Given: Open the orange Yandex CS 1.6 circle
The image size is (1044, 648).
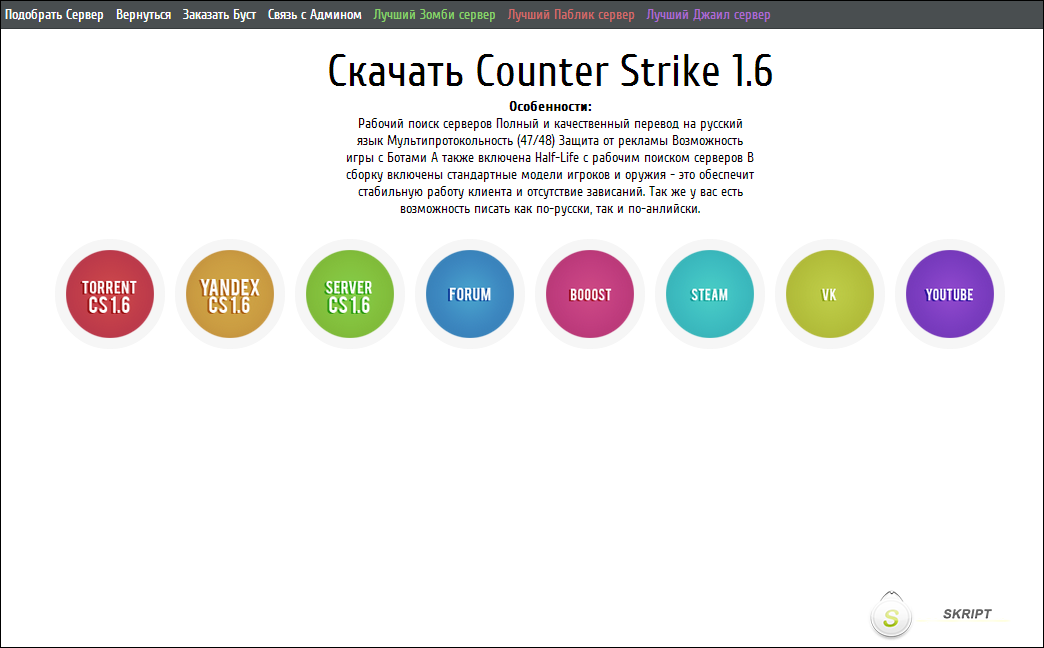Looking at the screenshot, I should (x=230, y=294).
